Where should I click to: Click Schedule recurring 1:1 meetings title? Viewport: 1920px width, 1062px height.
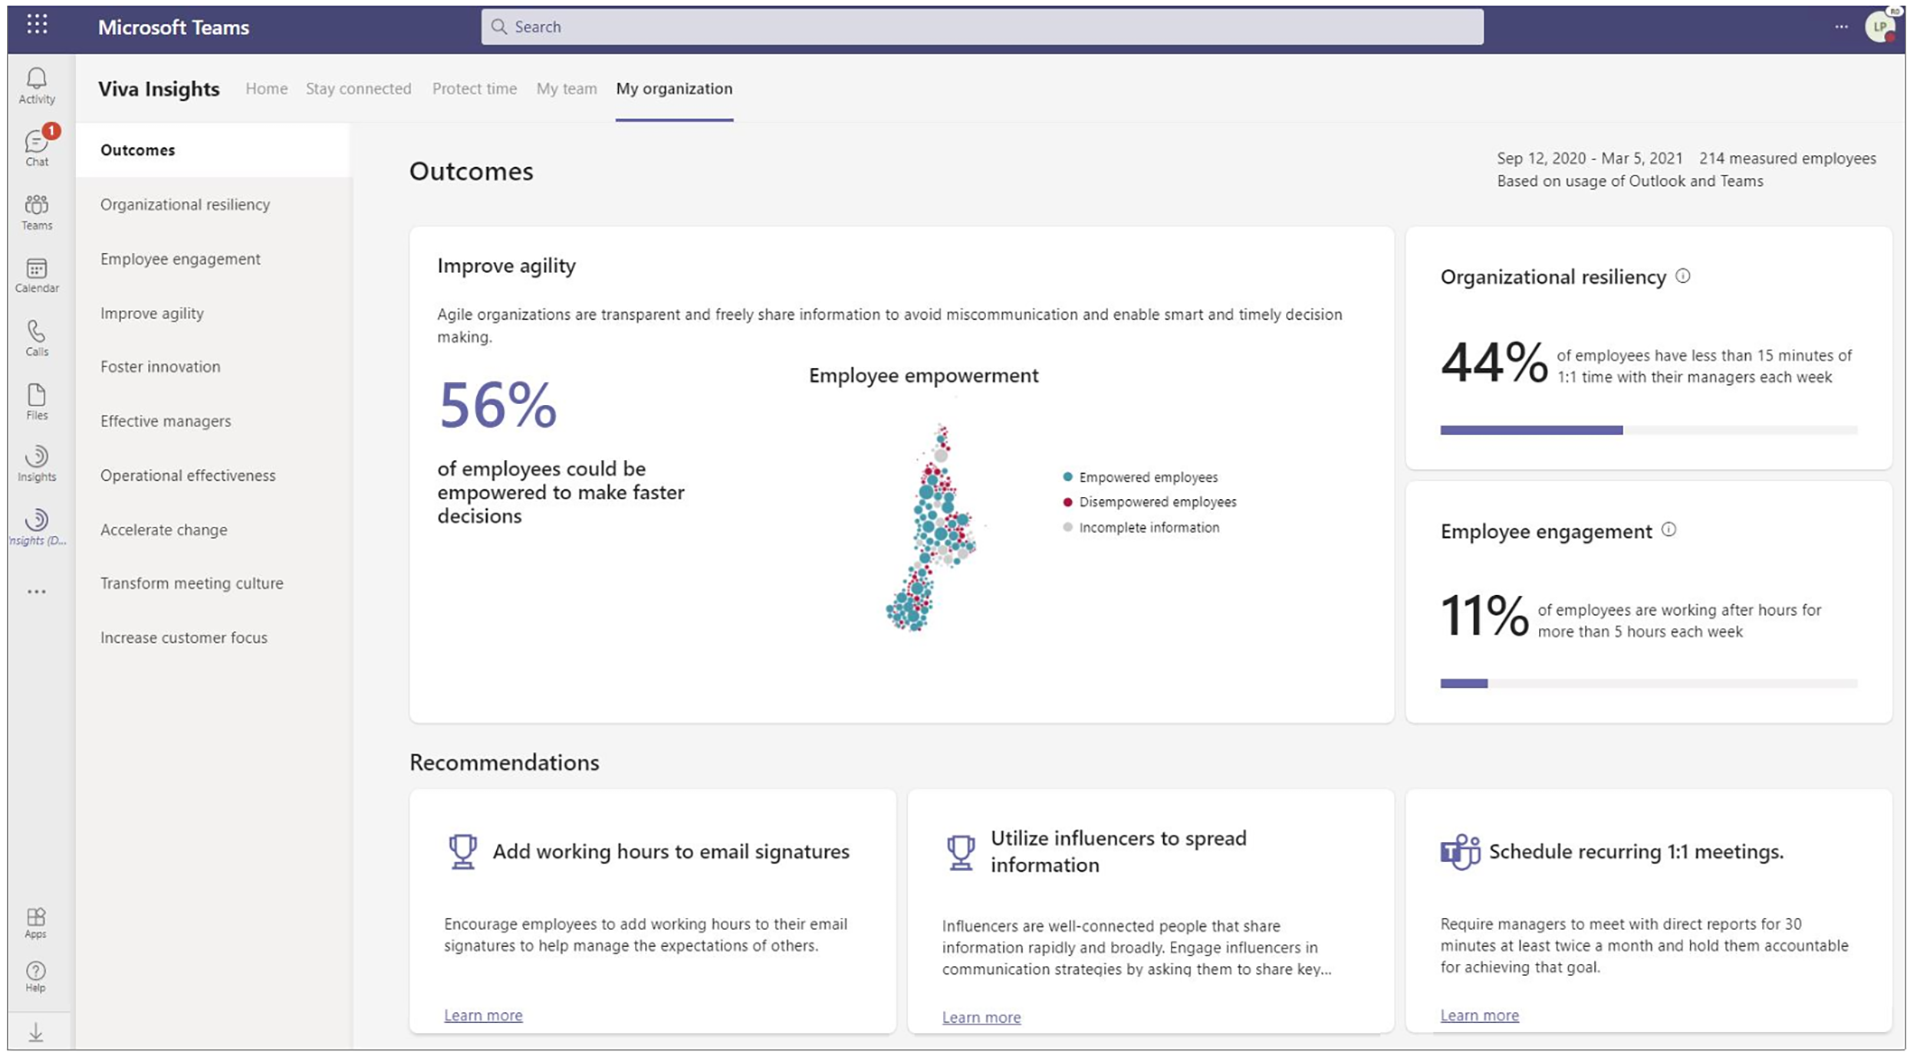[1636, 852]
